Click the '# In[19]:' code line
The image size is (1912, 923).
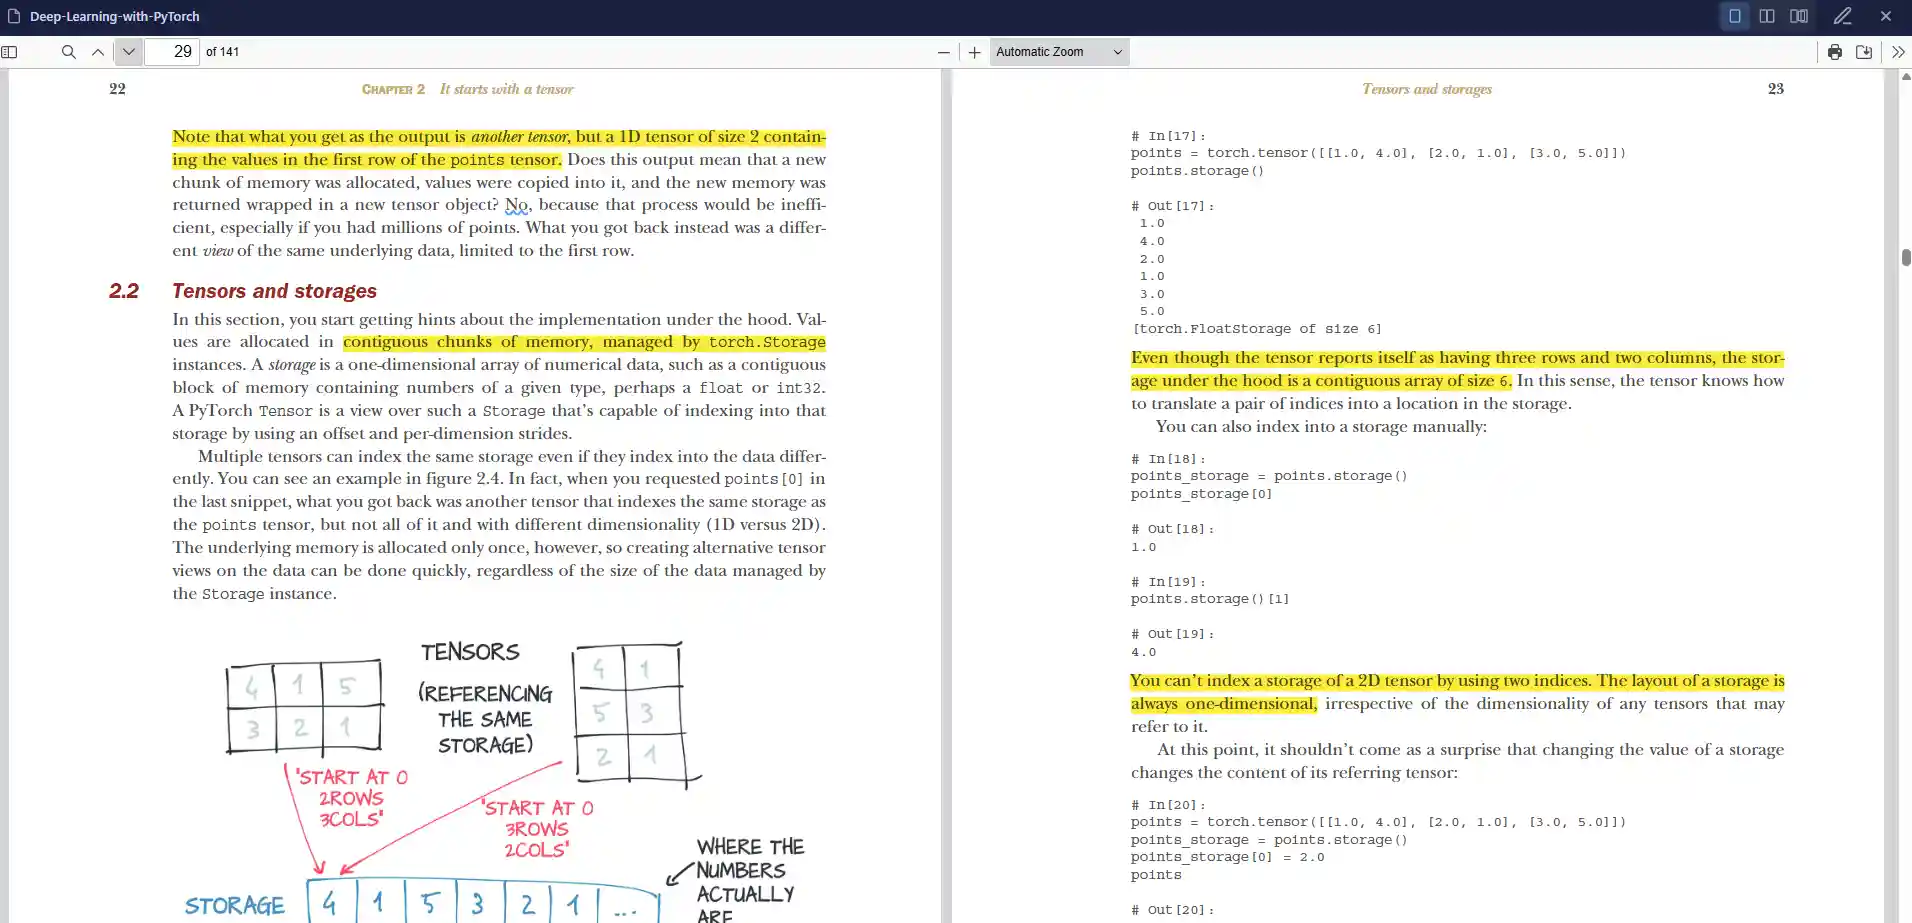coord(1168,582)
